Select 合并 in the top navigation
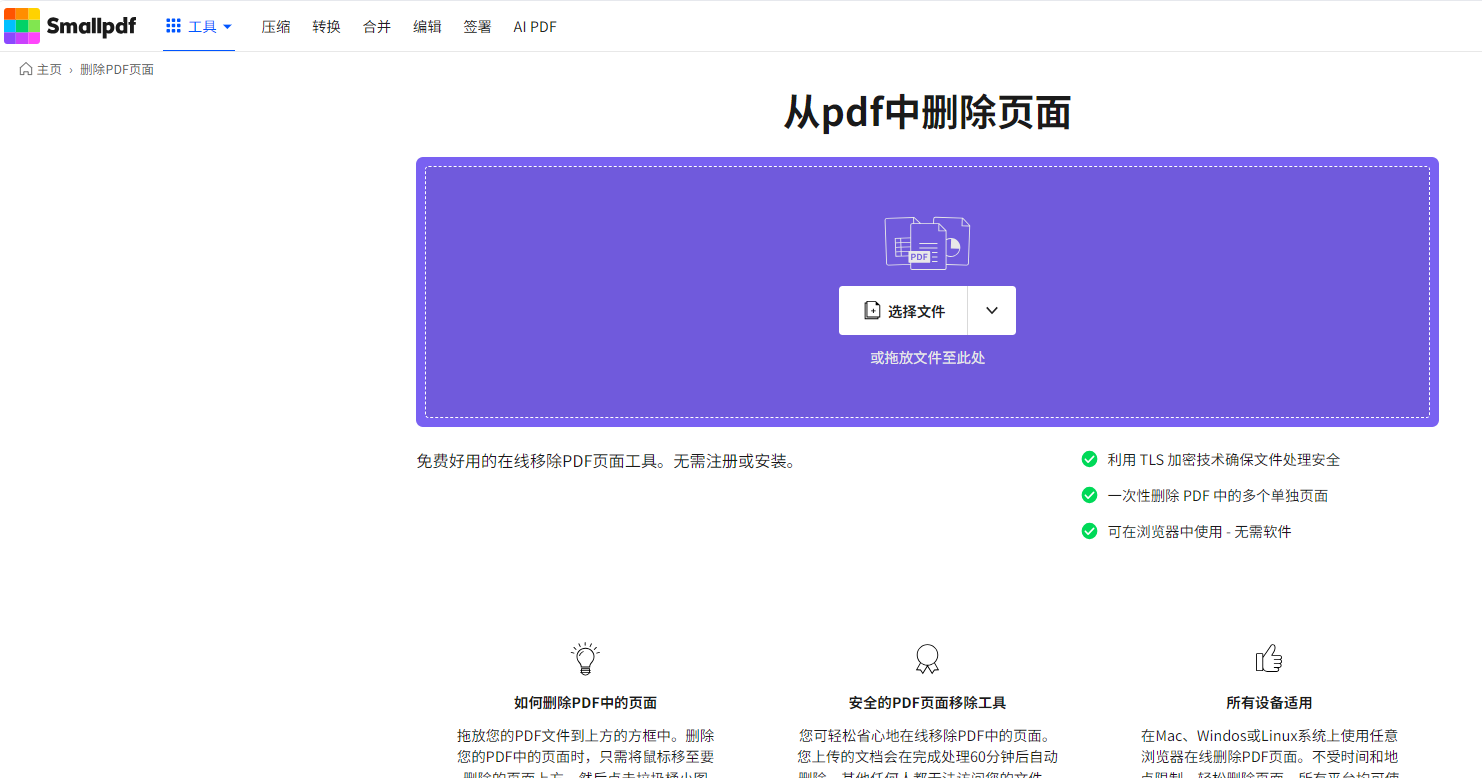Screen dimensions: 1482x778 (377, 27)
